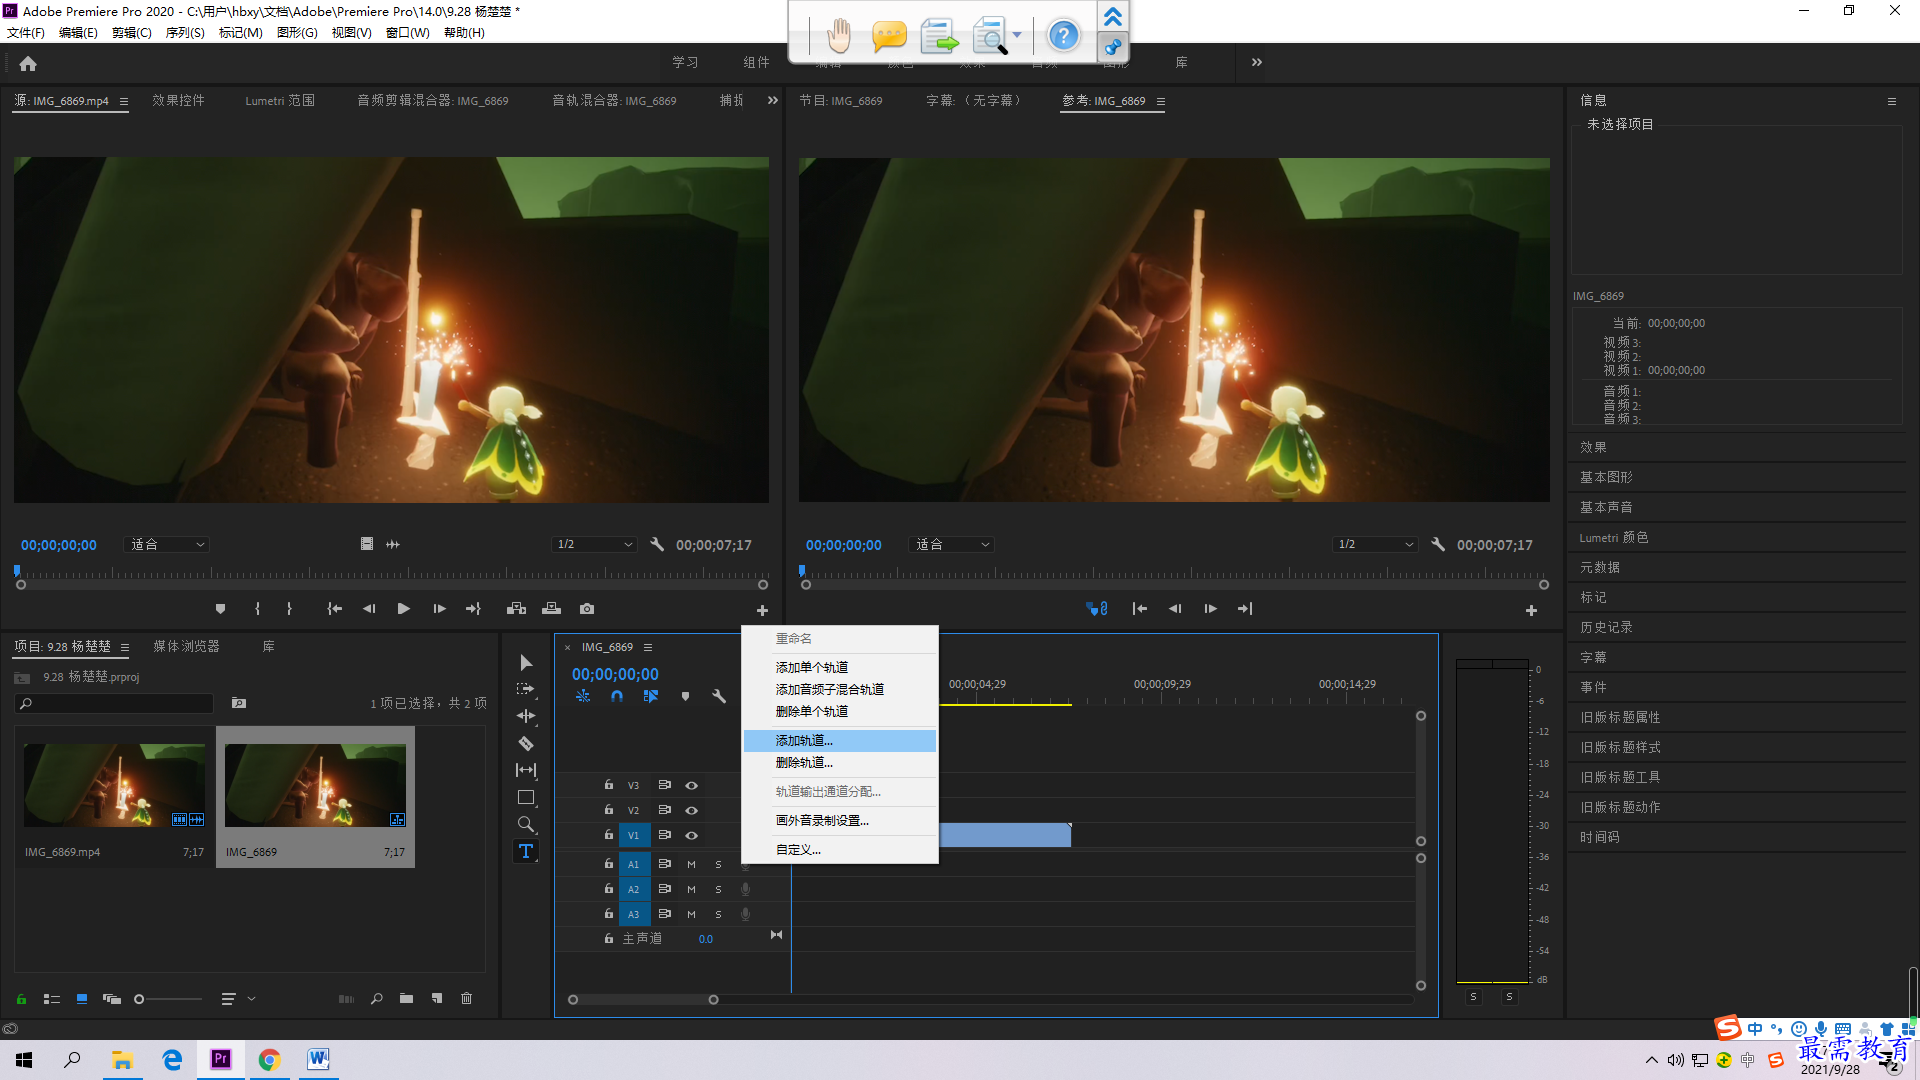Choose 添加轨道... from context menu
Image resolution: width=1920 pixels, height=1080 pixels.
tap(839, 741)
